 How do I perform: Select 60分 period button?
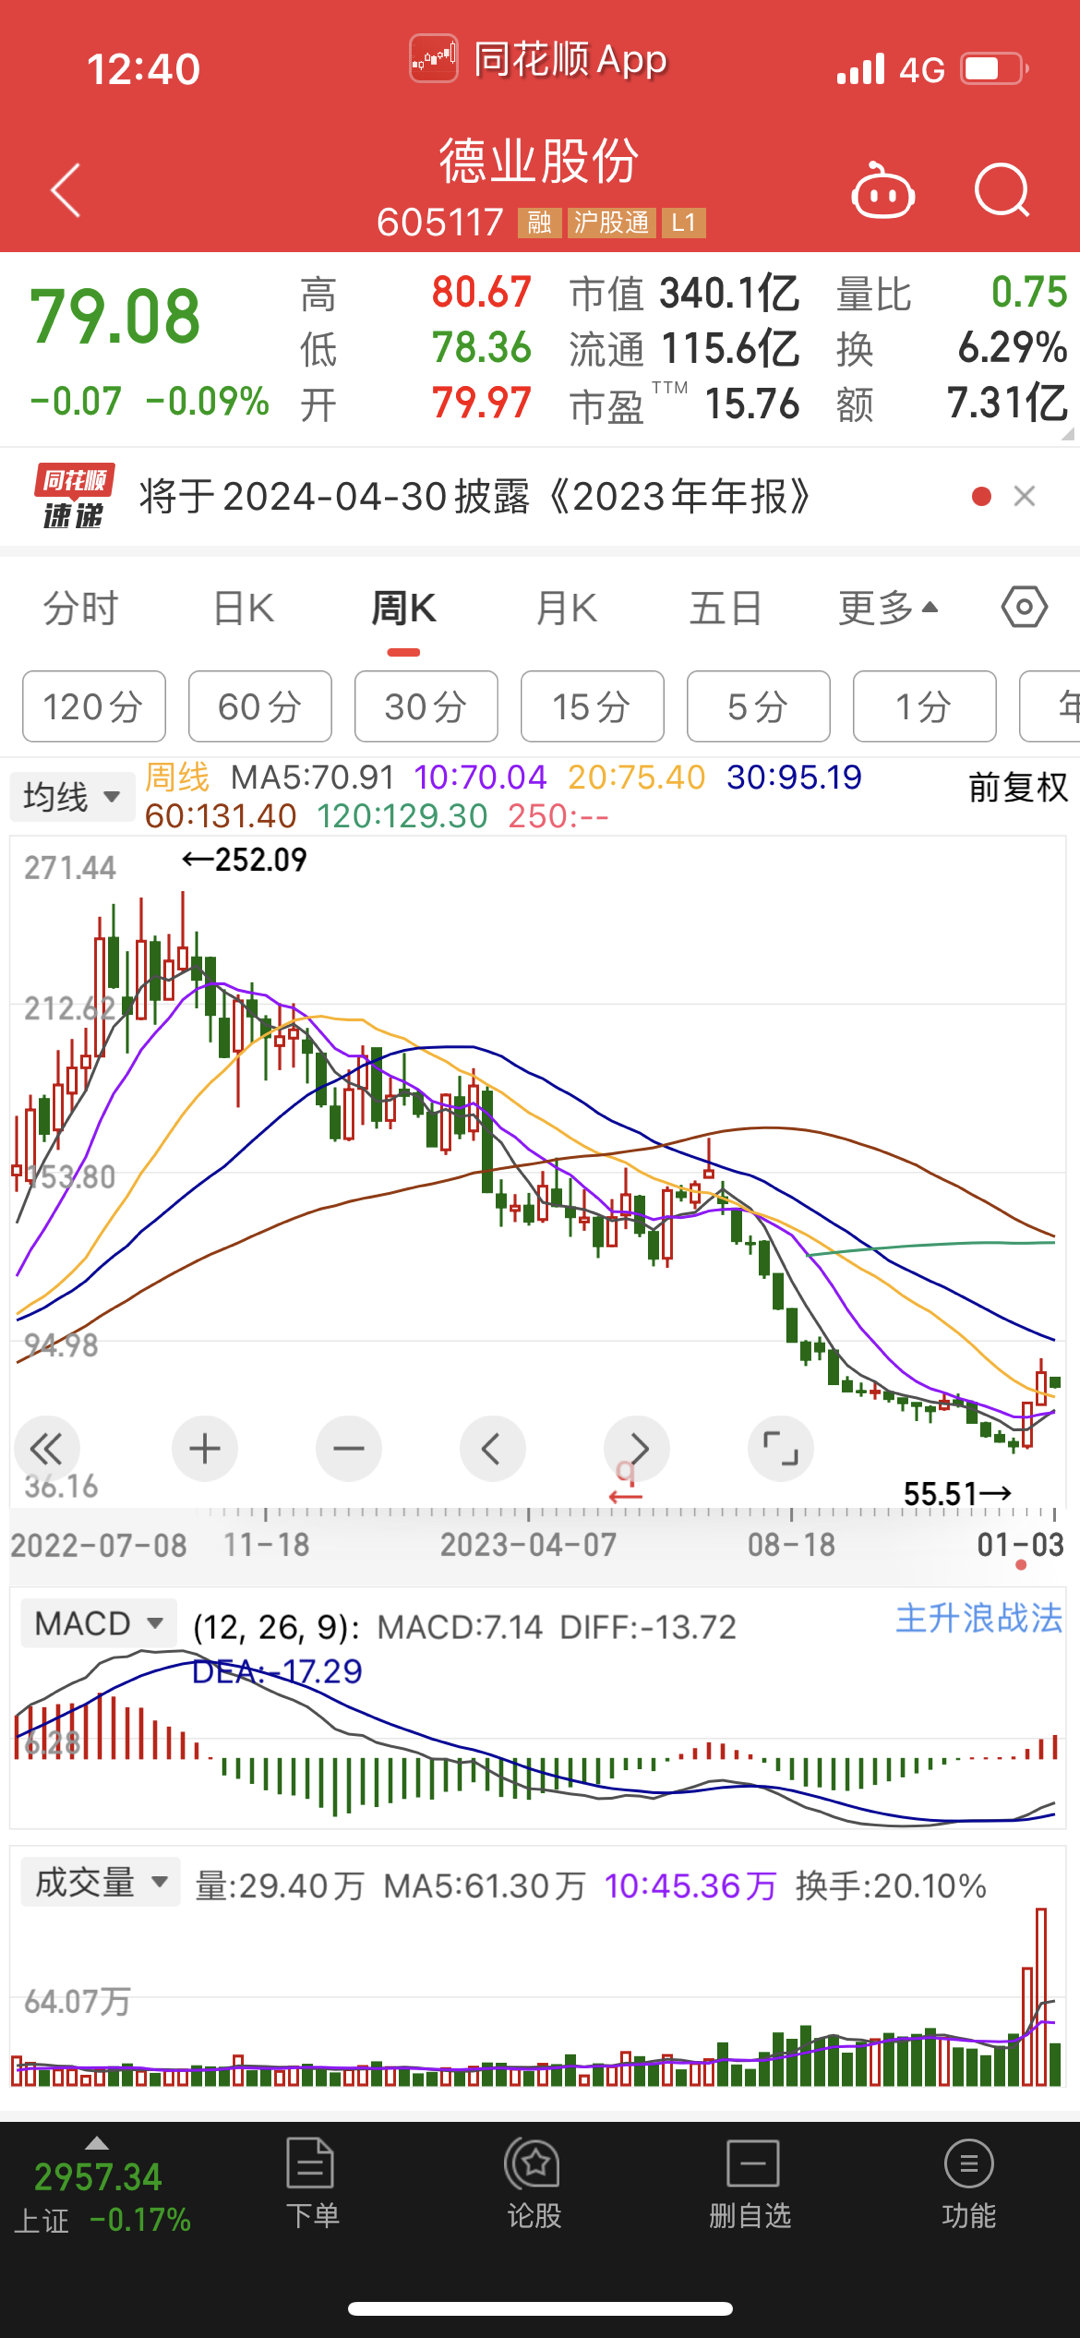[x=260, y=706]
